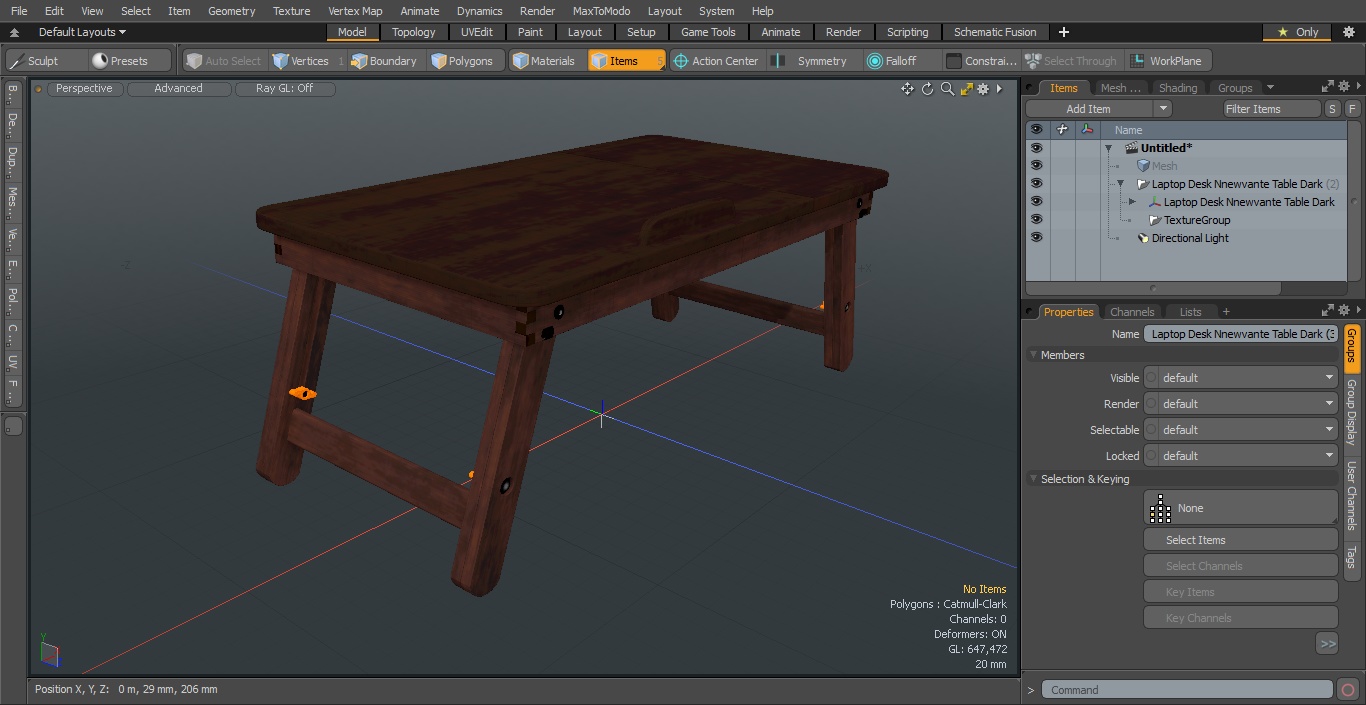Screen dimensions: 1366x705
Task: Open the Render dropdown
Action: click(1240, 404)
